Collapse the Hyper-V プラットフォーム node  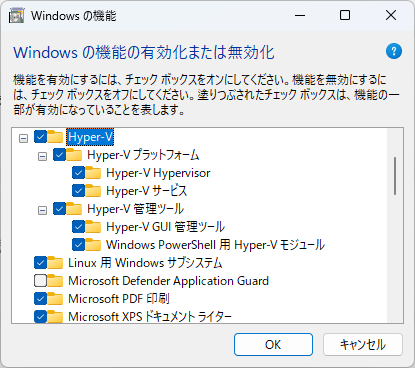point(42,156)
